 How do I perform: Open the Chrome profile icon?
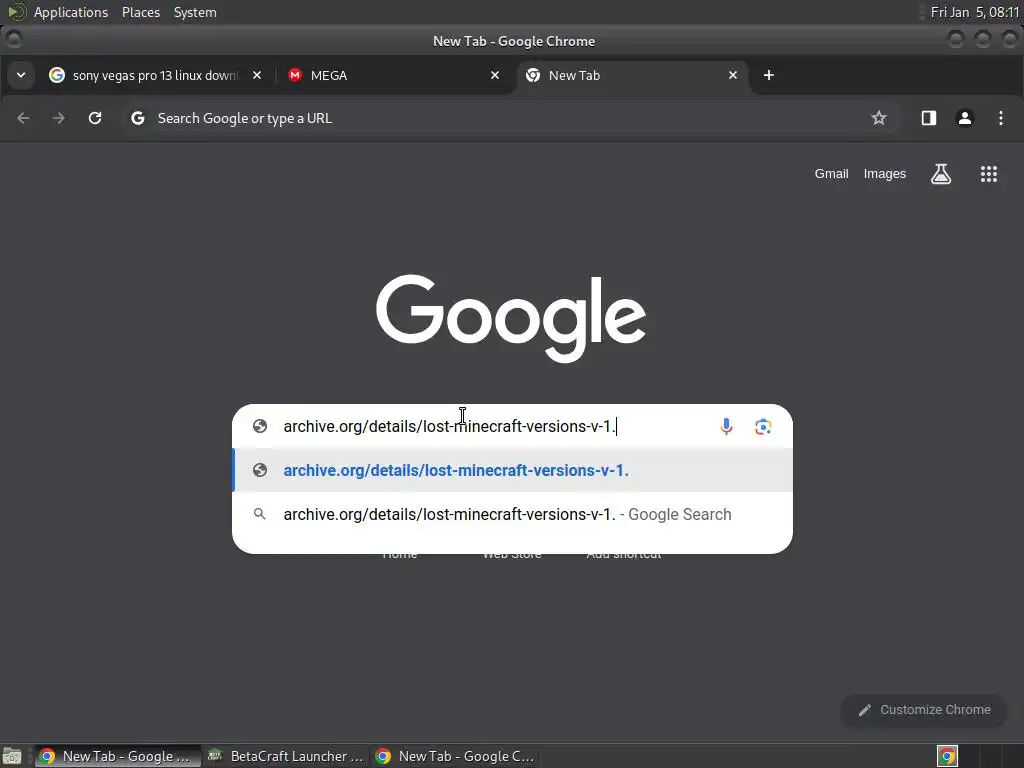tap(965, 118)
